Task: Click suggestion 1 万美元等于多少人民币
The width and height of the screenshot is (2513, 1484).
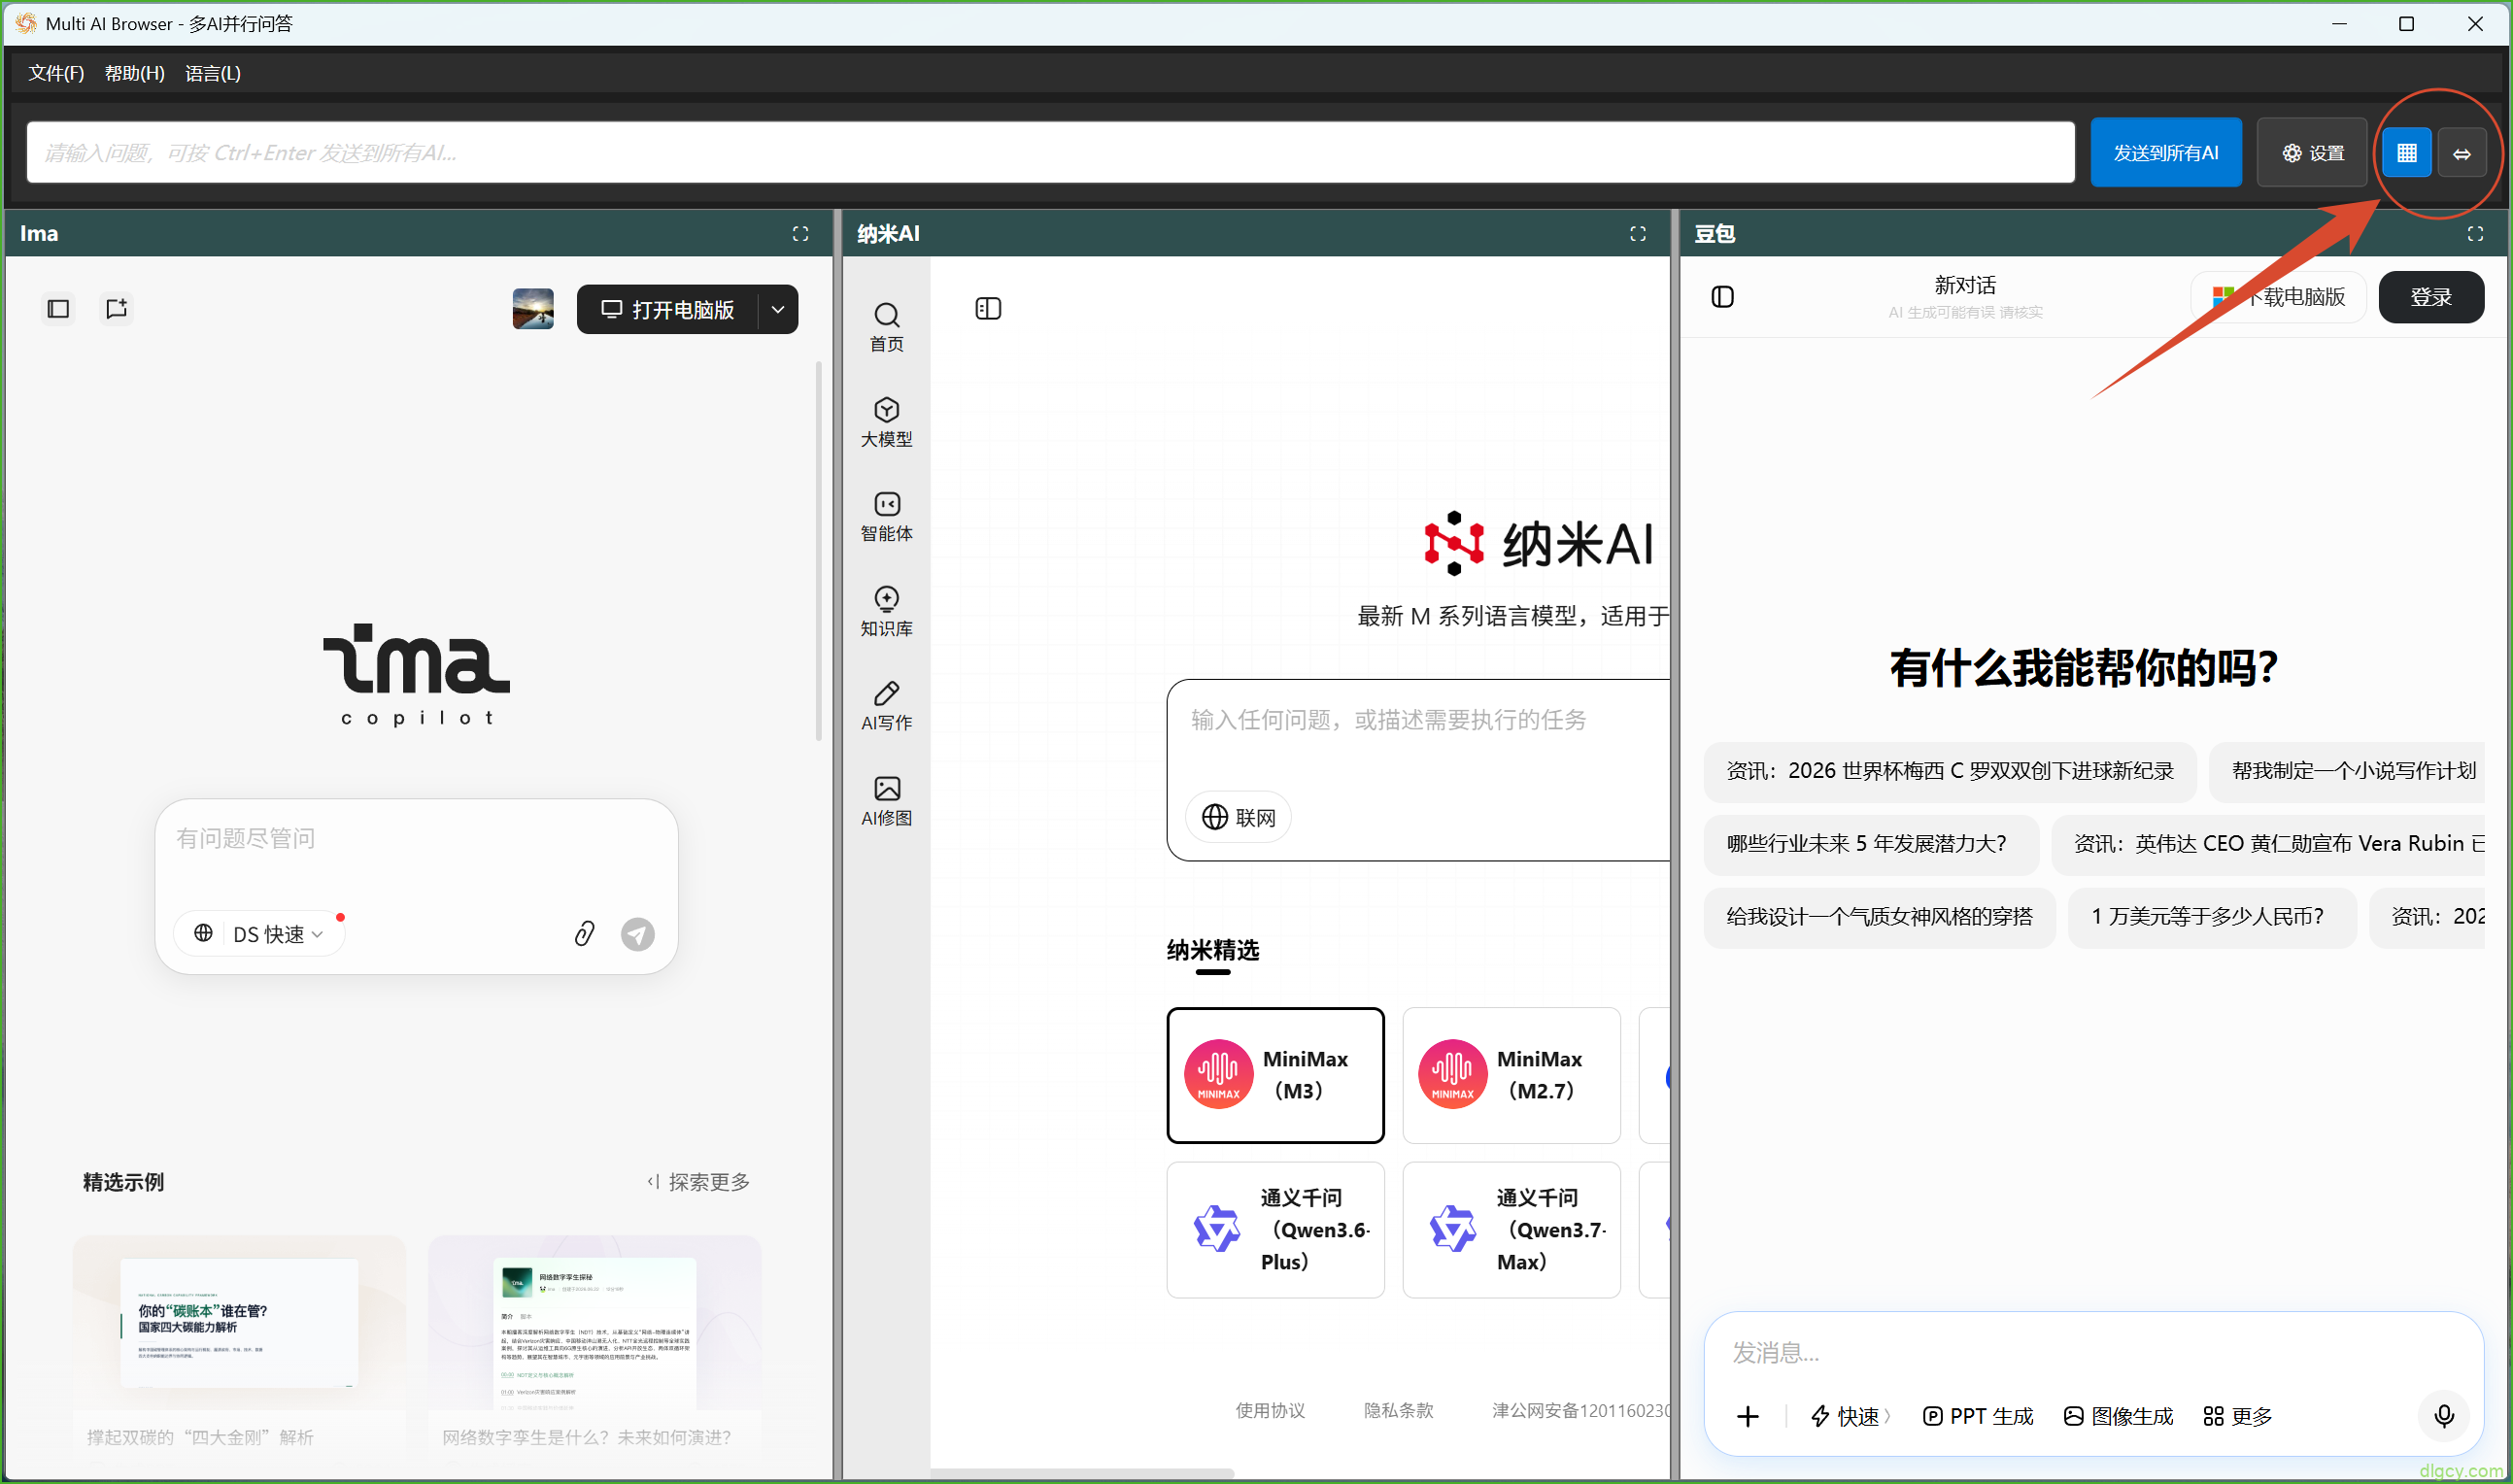Action: (2212, 917)
